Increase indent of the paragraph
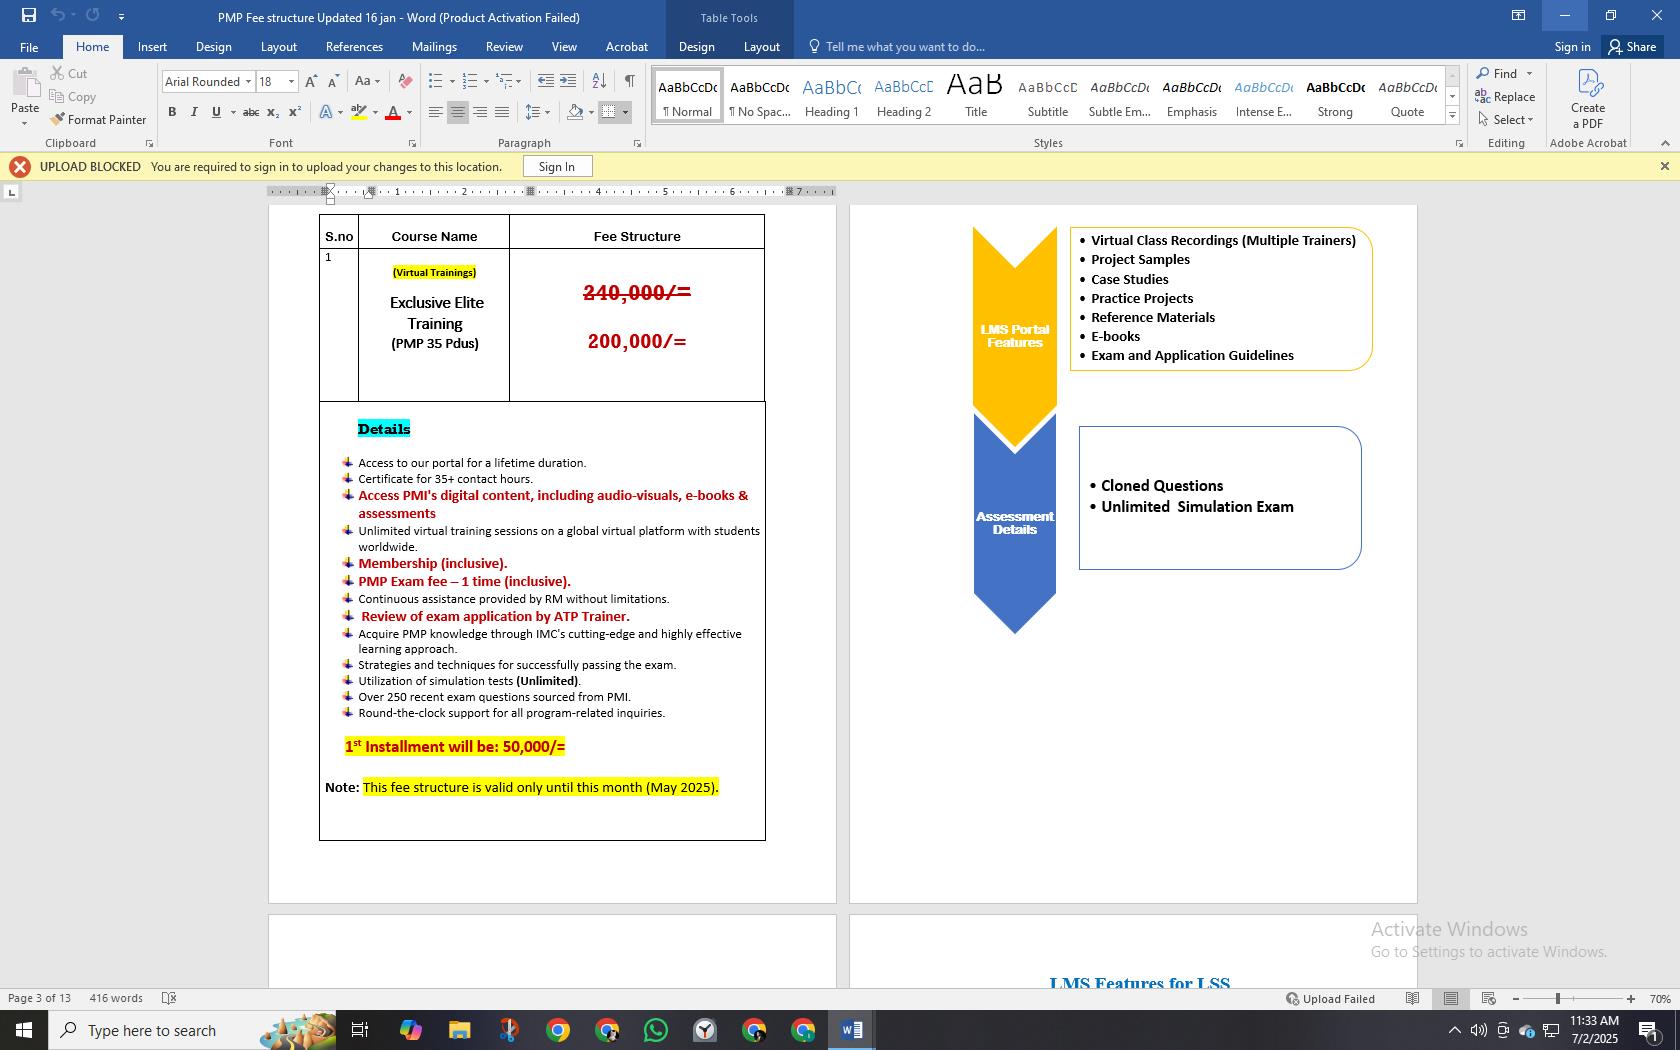This screenshot has width=1680, height=1050. [568, 81]
